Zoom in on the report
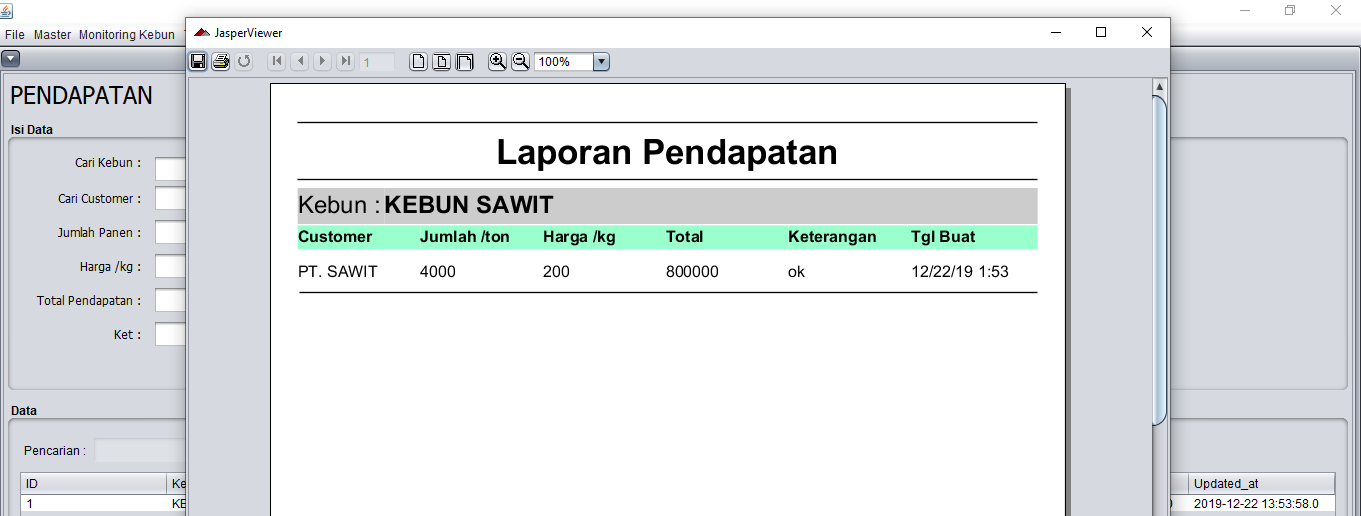Screen dimensions: 1361x516 coord(497,62)
